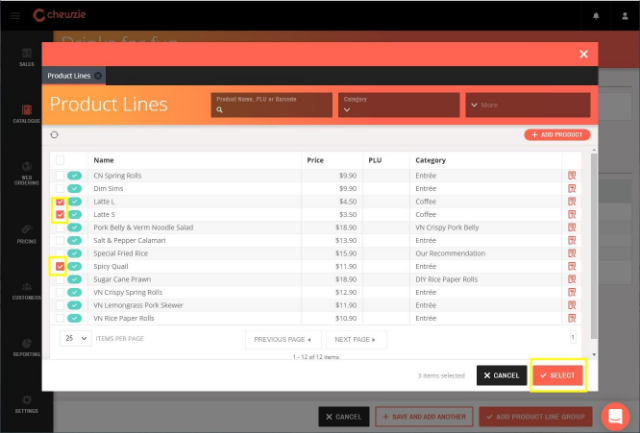This screenshot has height=433, width=640.
Task: Select page number 1
Action: point(573,337)
